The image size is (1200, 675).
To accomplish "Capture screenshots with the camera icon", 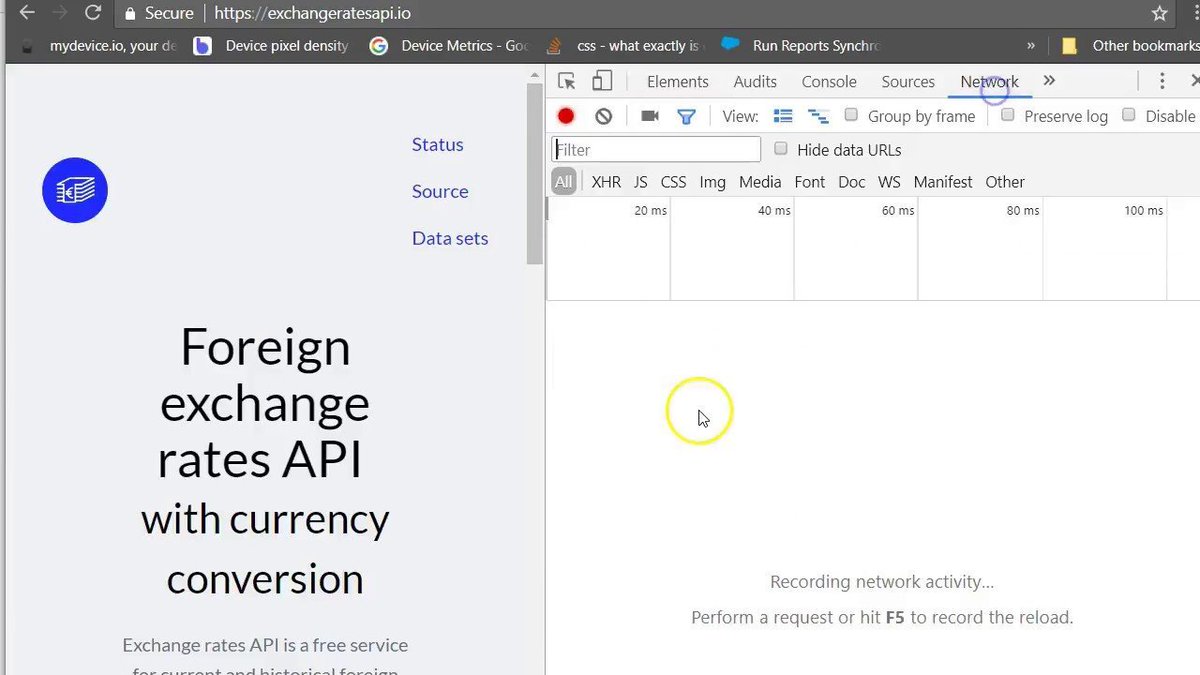I will (649, 115).
